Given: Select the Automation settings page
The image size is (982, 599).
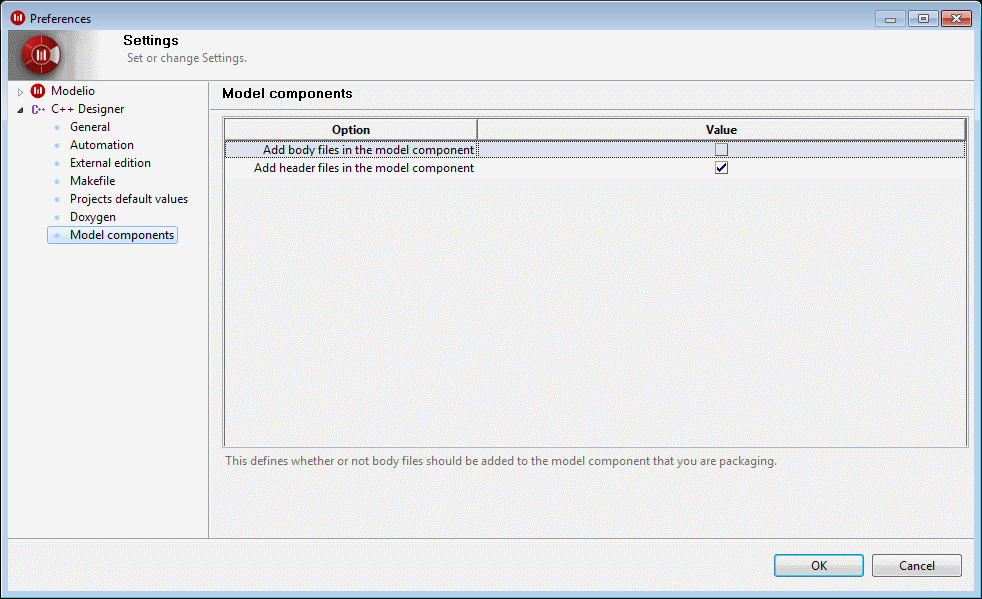Looking at the screenshot, I should pyautogui.click(x=101, y=145).
